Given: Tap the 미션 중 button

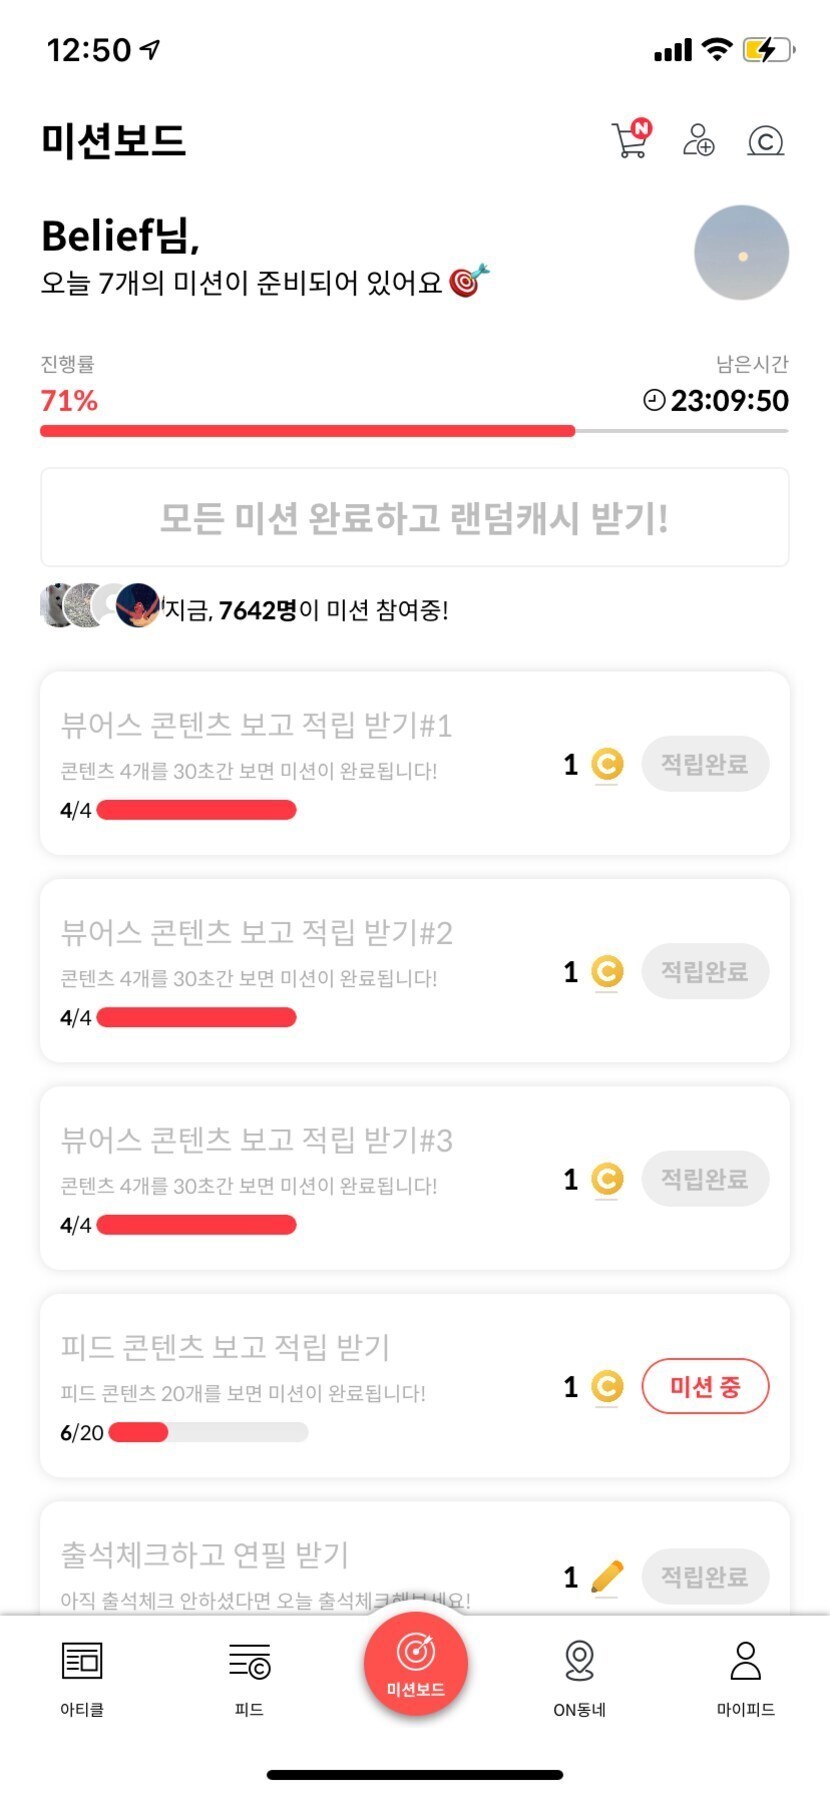Looking at the screenshot, I should pyautogui.click(x=705, y=1386).
